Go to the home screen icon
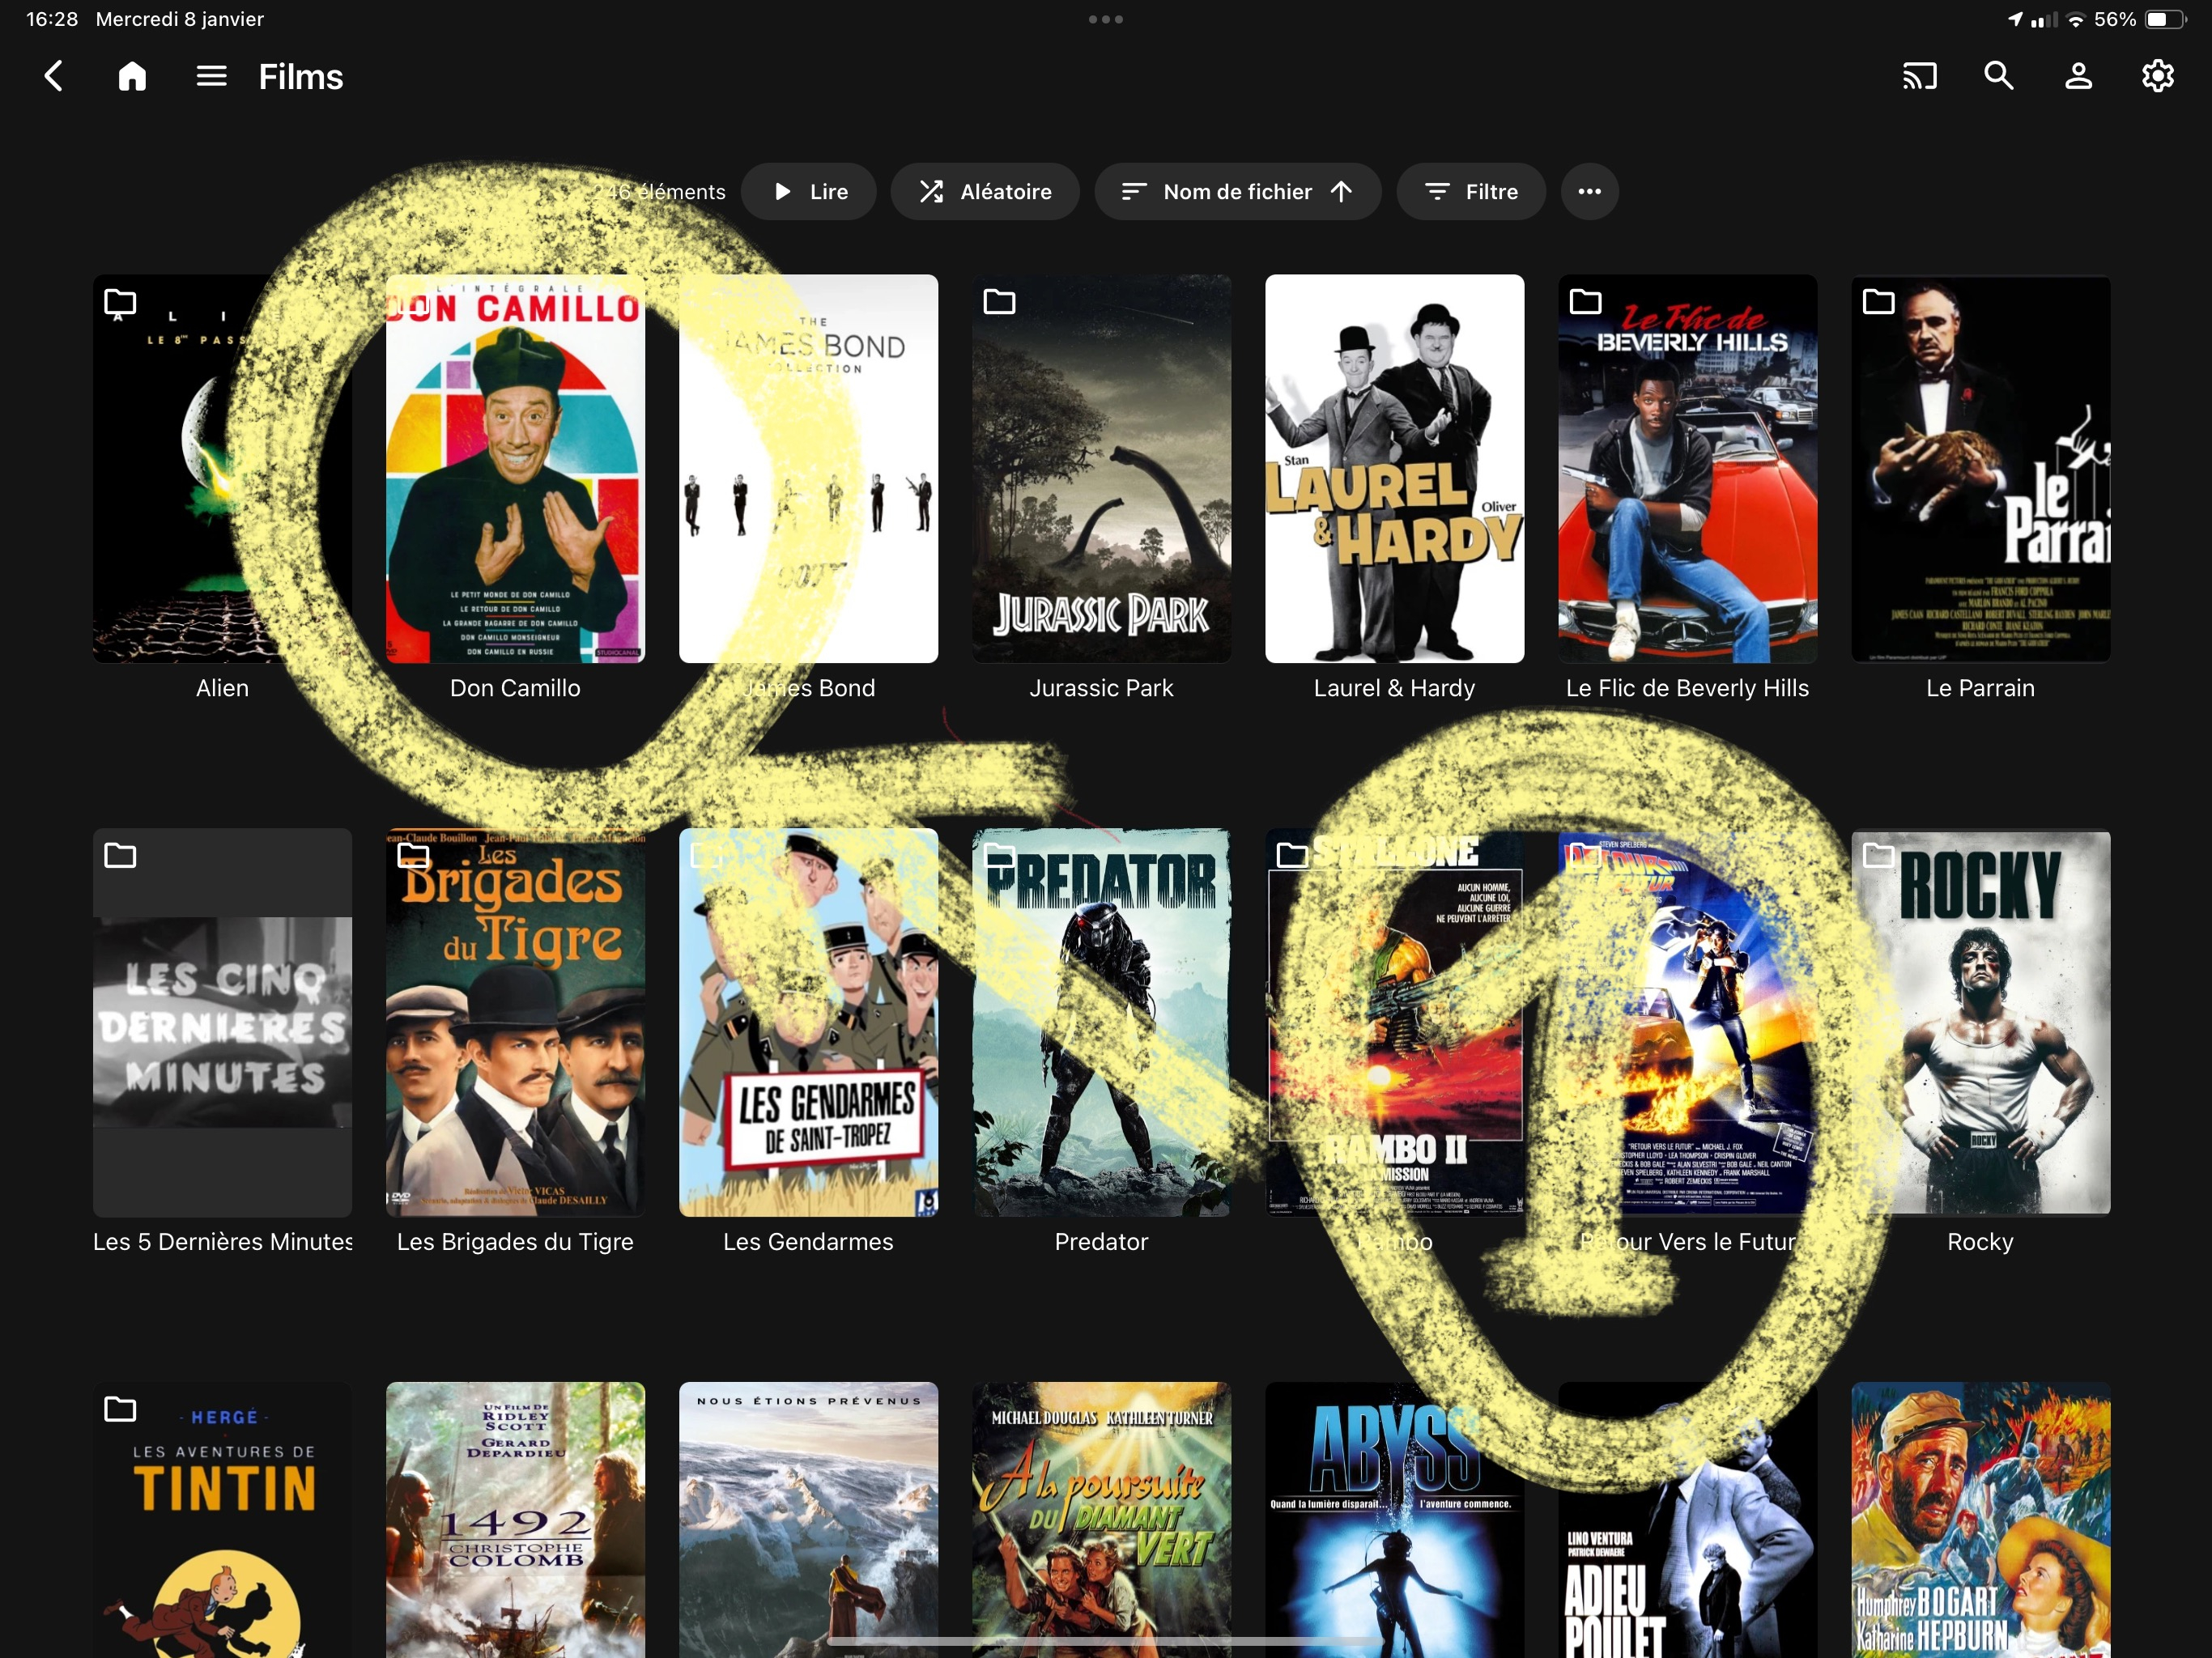Viewport: 2212px width, 1658px height. (132, 76)
